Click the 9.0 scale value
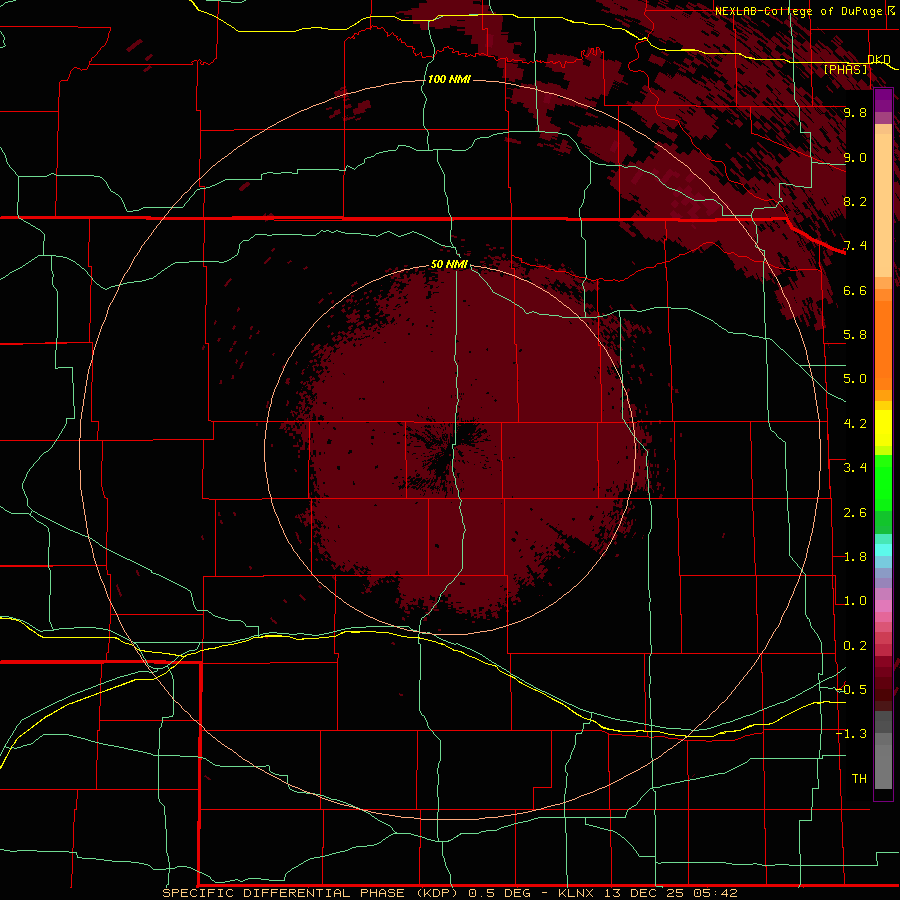 point(855,158)
